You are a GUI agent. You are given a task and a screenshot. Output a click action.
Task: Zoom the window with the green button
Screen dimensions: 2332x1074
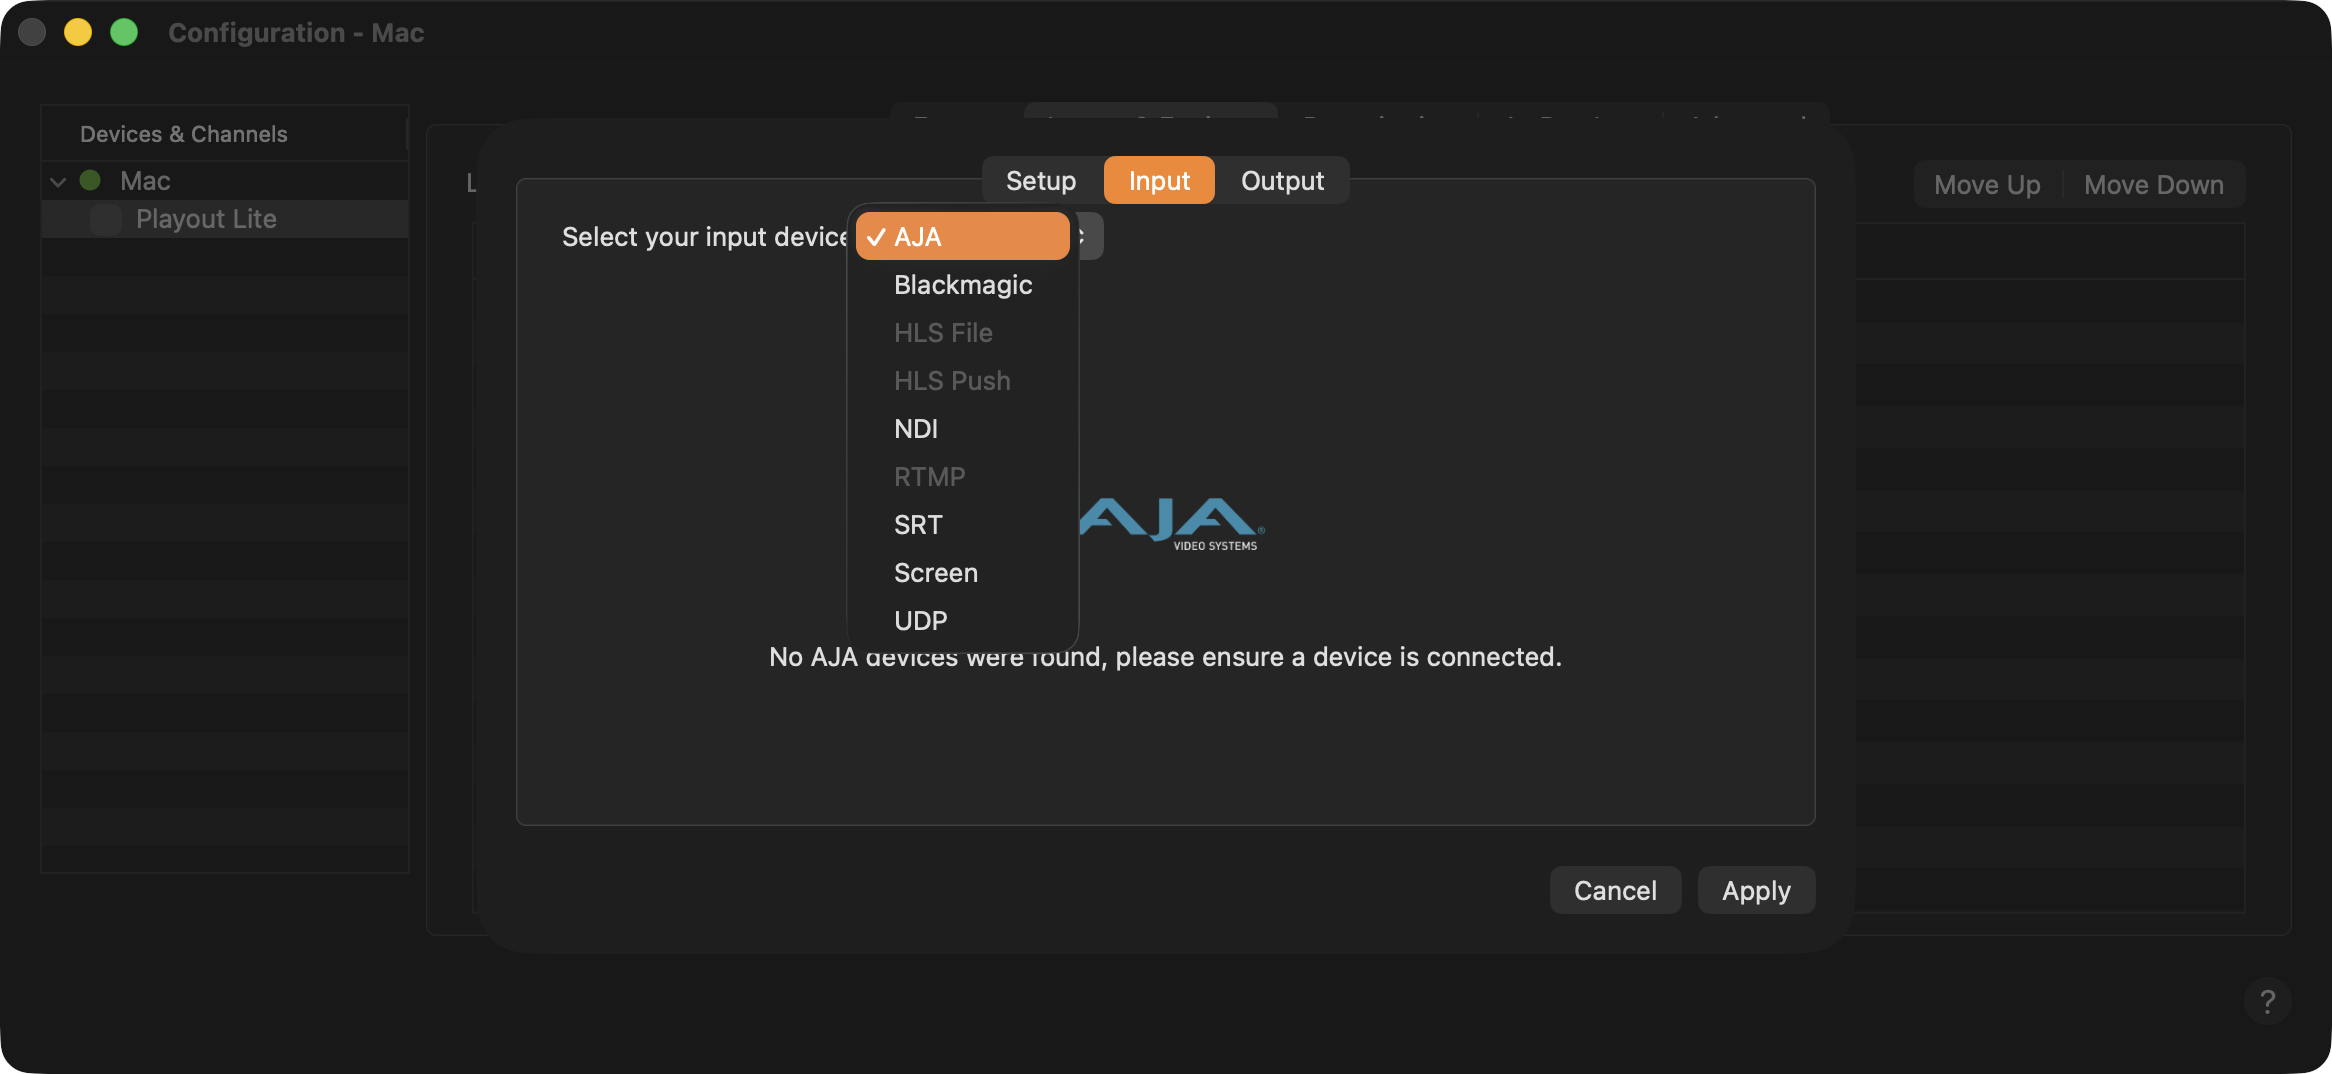point(124,32)
